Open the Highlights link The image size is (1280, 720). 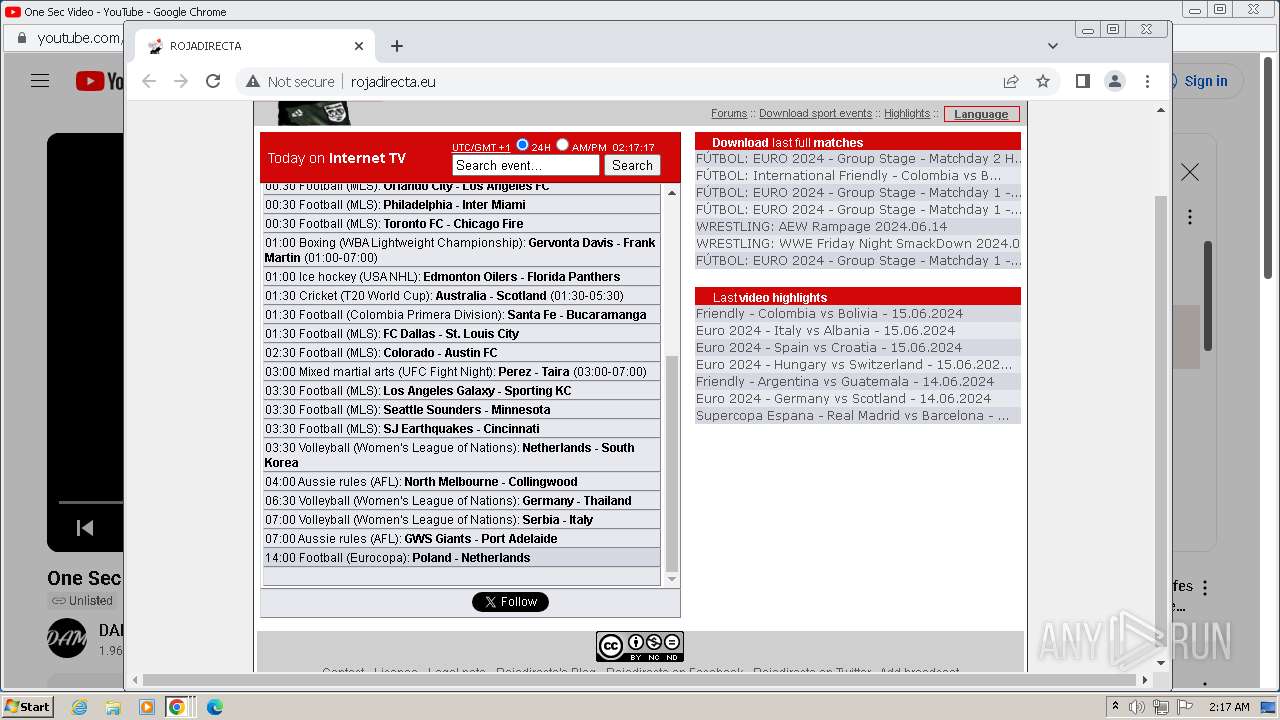tap(907, 113)
